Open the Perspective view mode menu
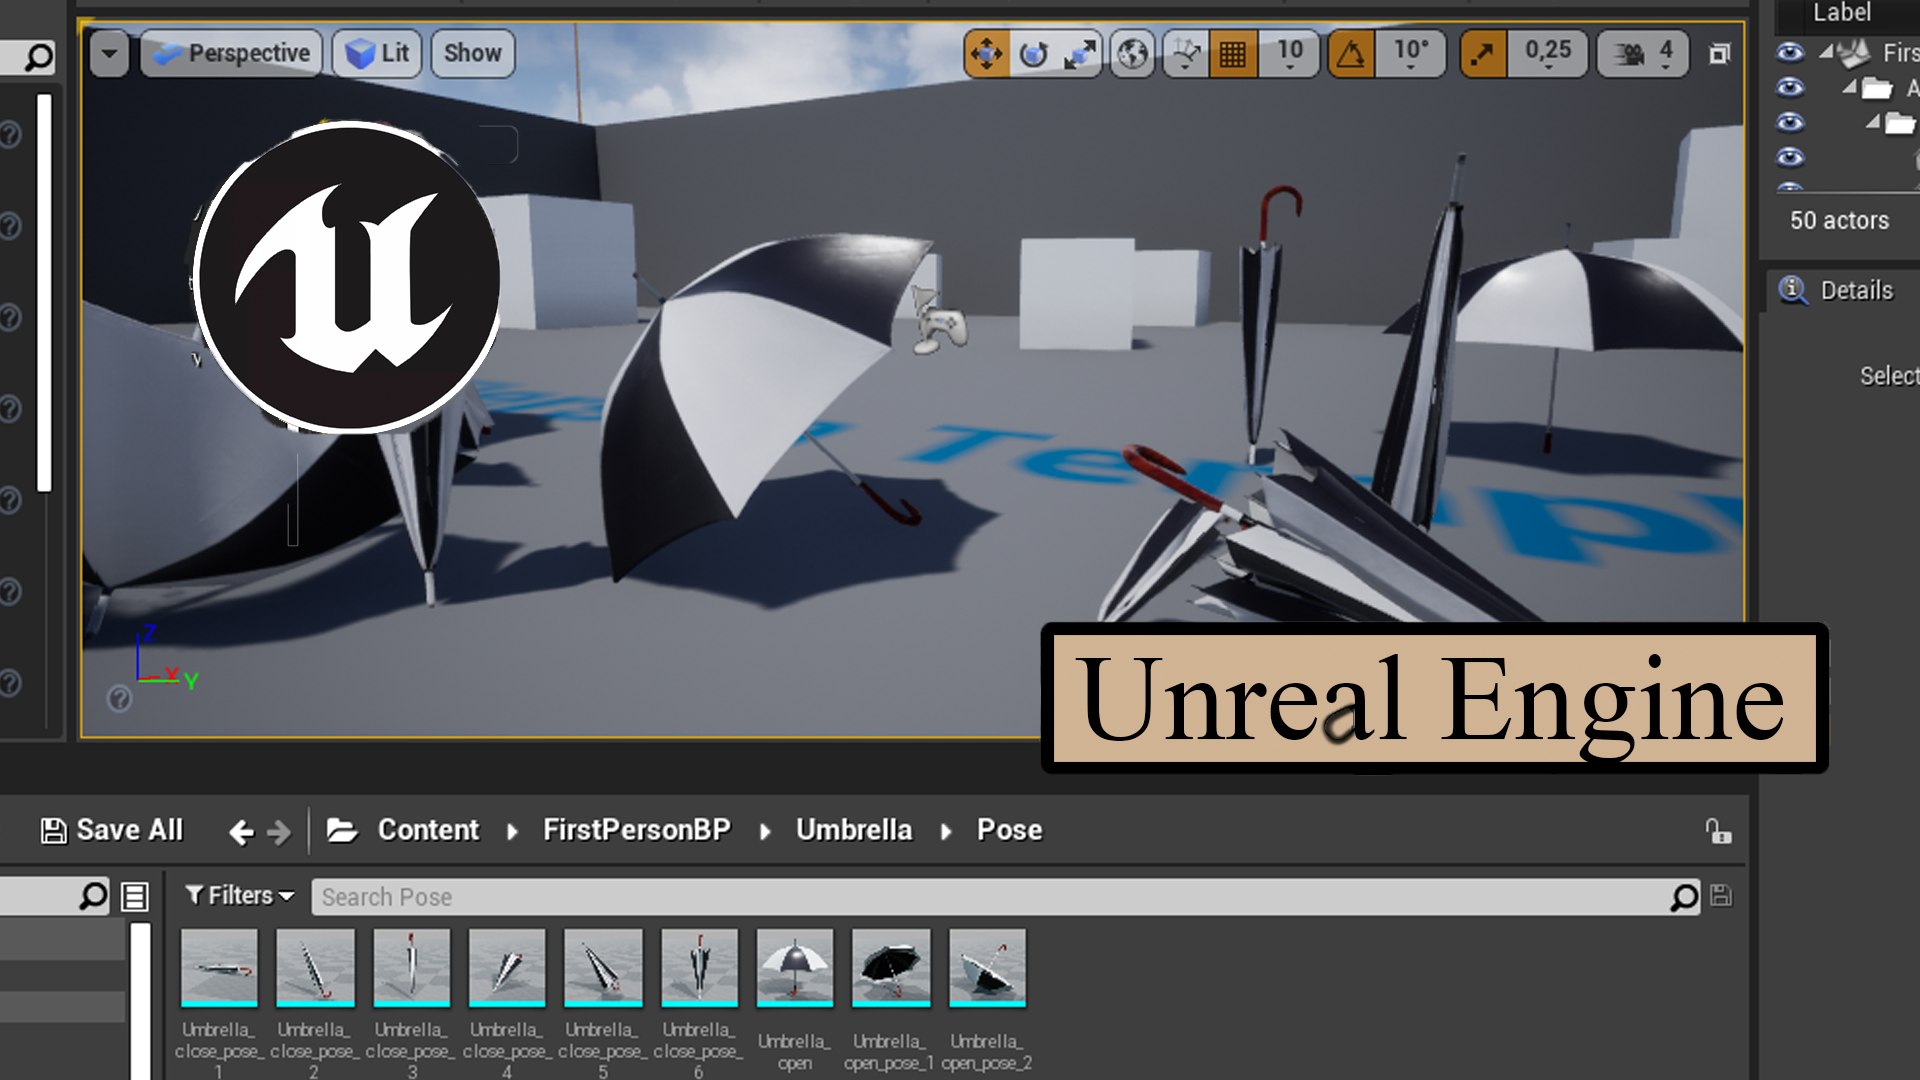The width and height of the screenshot is (1920, 1080). (x=232, y=53)
